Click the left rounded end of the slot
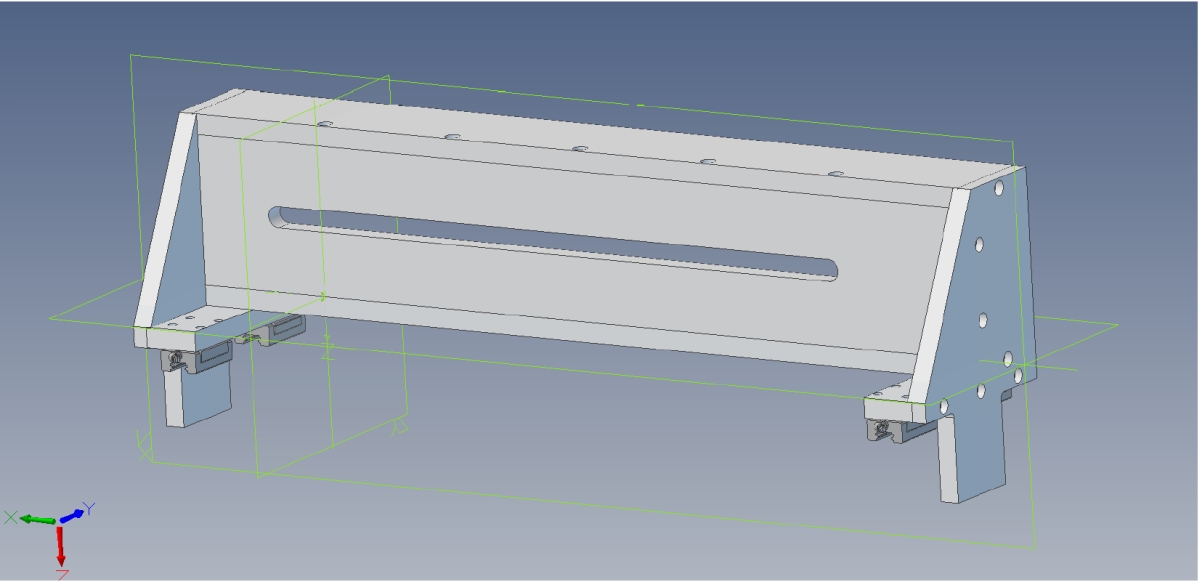Viewport: 1200px width, 582px height. tap(279, 215)
